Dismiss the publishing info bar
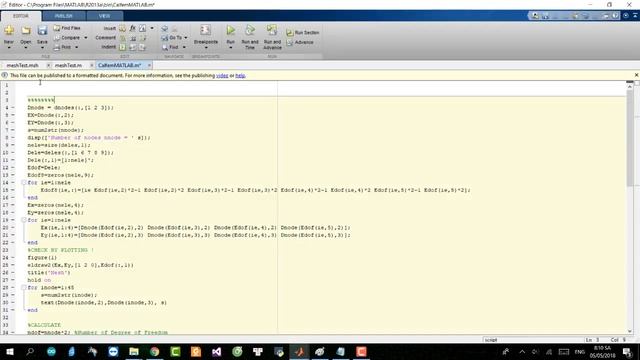 636,75
